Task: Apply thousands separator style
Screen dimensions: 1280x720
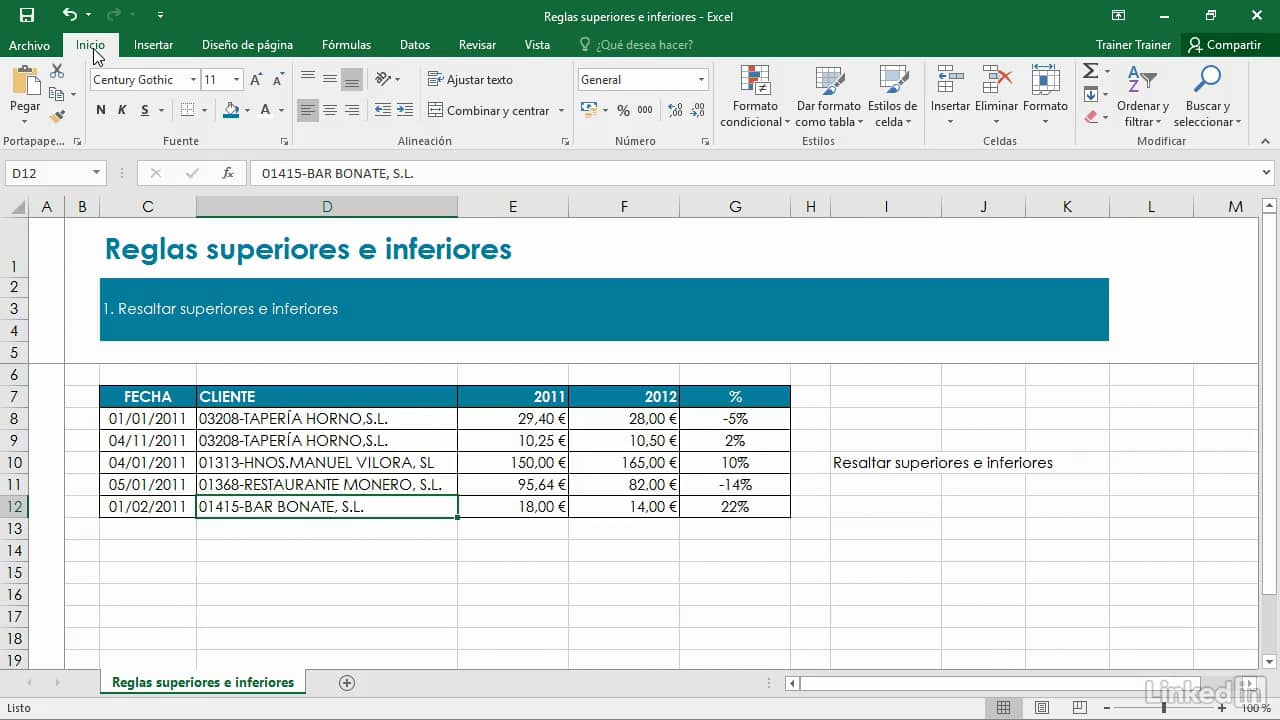Action: pyautogui.click(x=645, y=110)
